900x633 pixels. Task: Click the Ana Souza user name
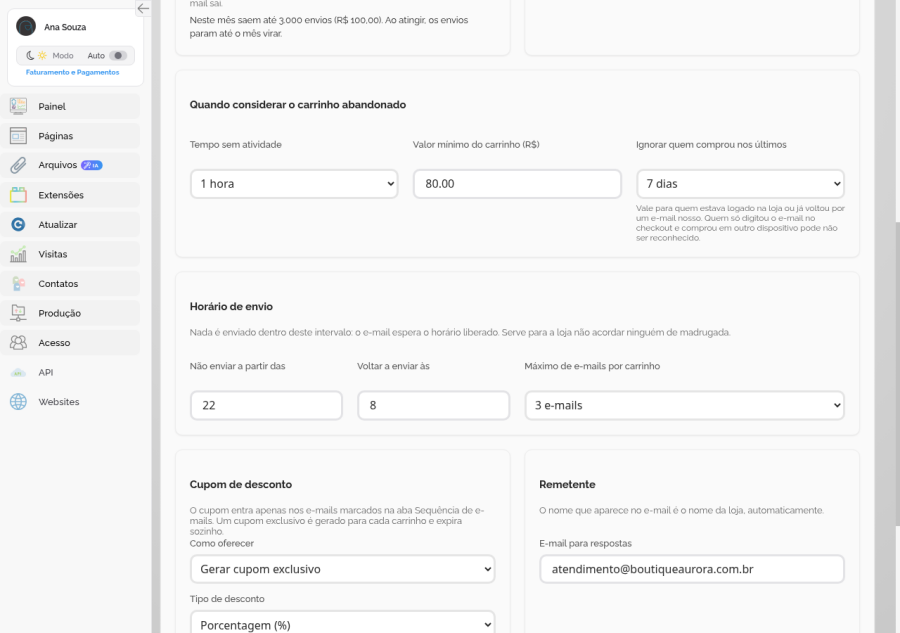pyautogui.click(x=65, y=27)
